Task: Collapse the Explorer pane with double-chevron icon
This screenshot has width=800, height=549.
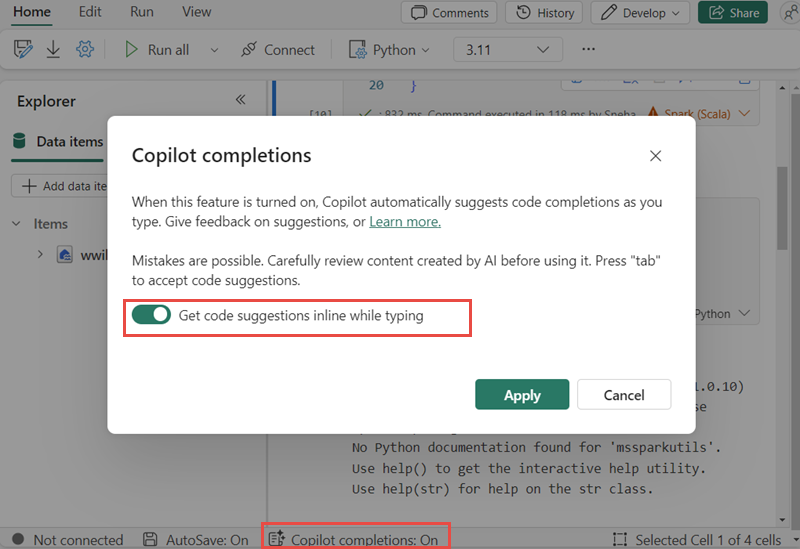Action: 240,100
